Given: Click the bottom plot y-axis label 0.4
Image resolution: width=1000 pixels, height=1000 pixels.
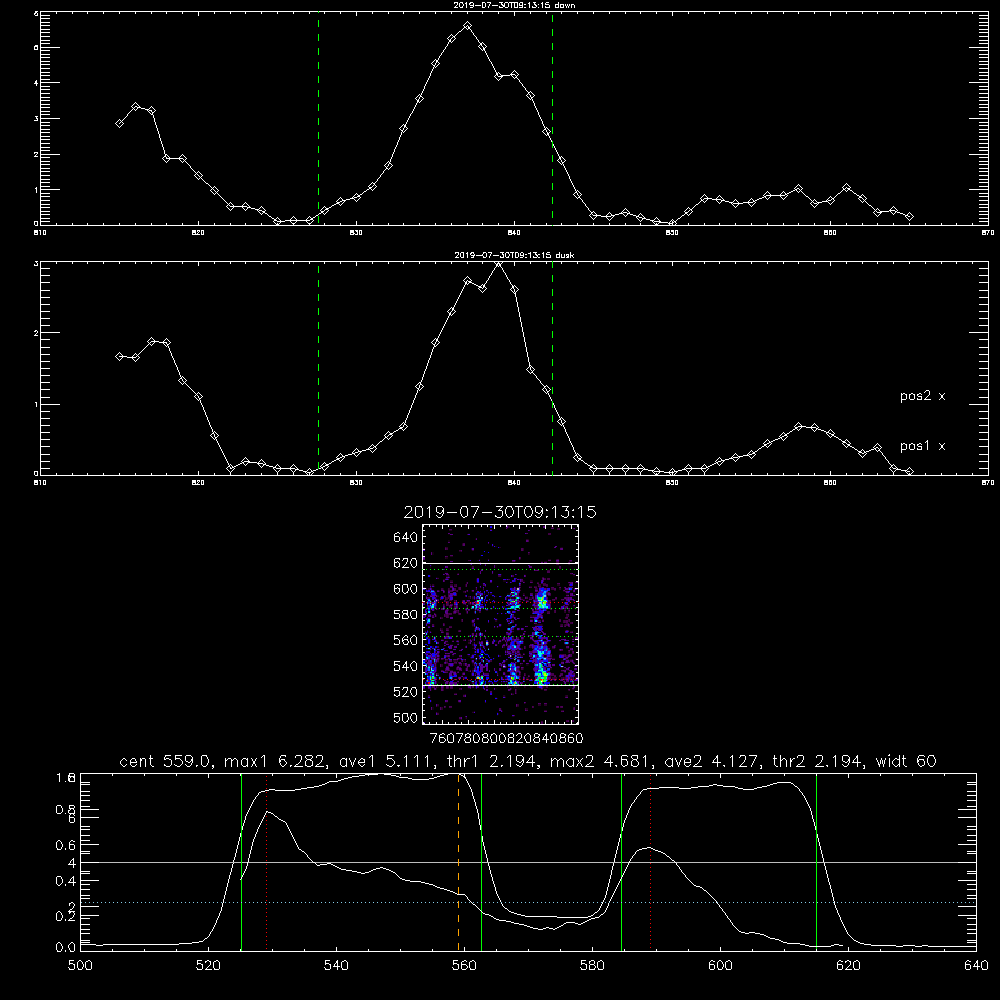Looking at the screenshot, I should (x=66, y=881).
